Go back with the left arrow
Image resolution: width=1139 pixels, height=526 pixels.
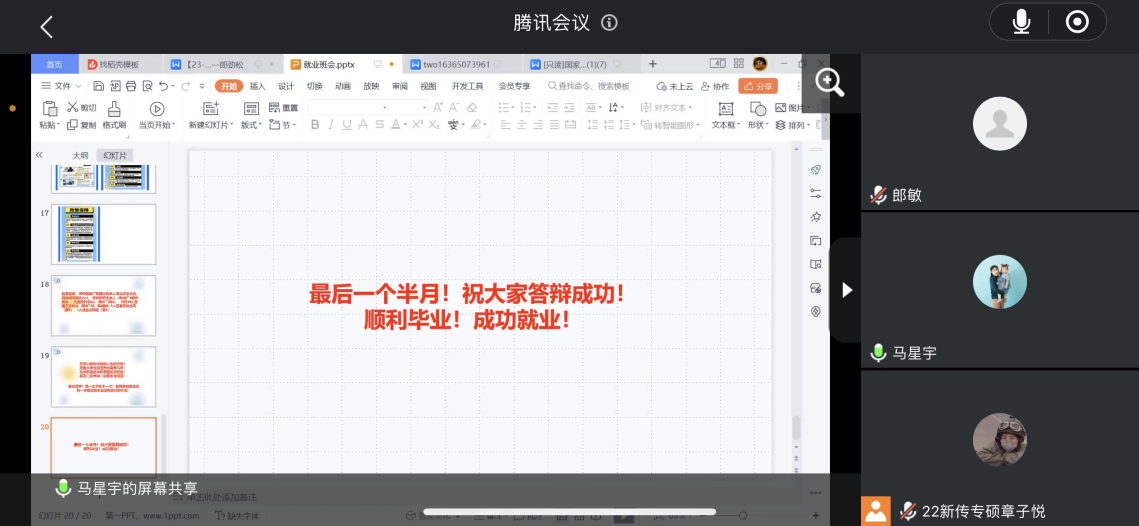tap(46, 27)
